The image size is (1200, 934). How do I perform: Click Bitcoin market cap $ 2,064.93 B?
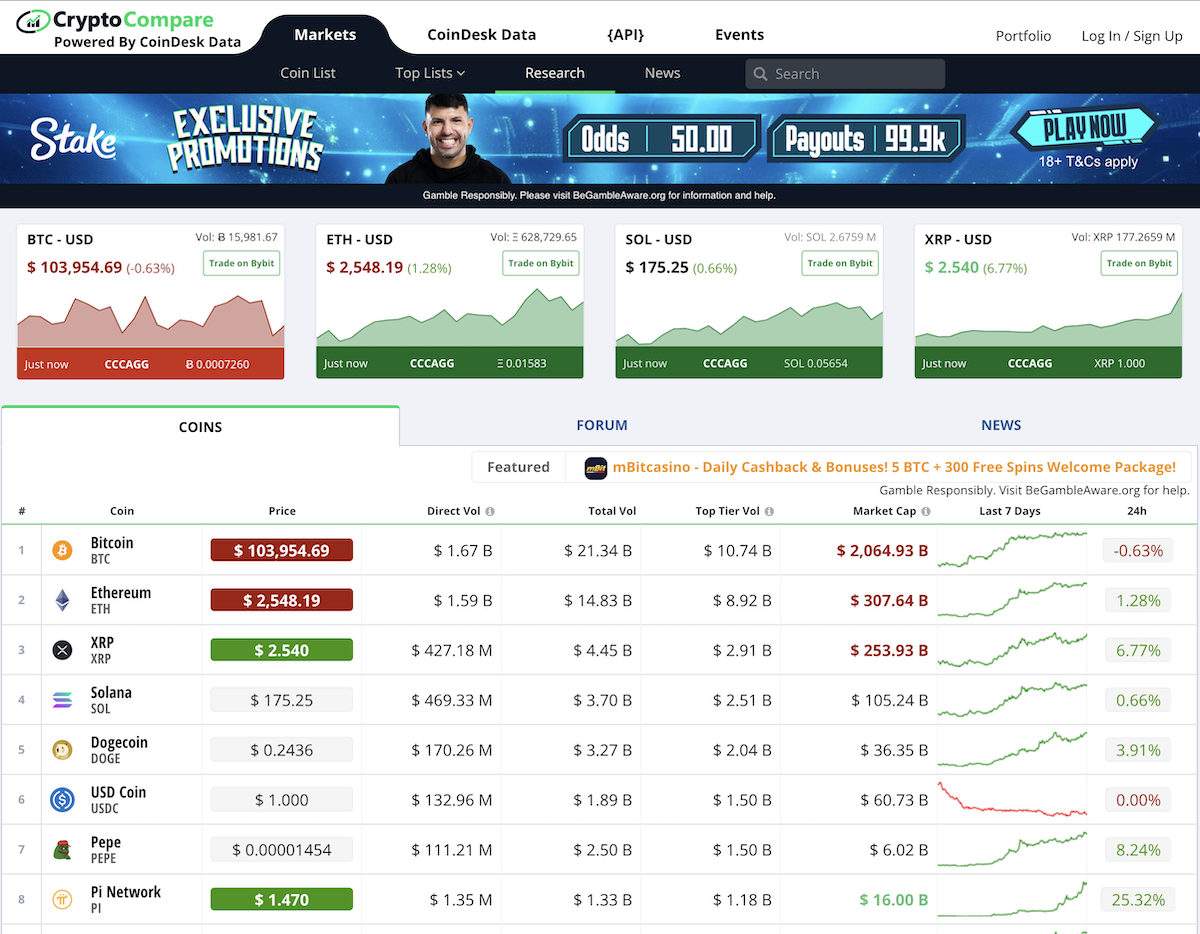coord(882,550)
